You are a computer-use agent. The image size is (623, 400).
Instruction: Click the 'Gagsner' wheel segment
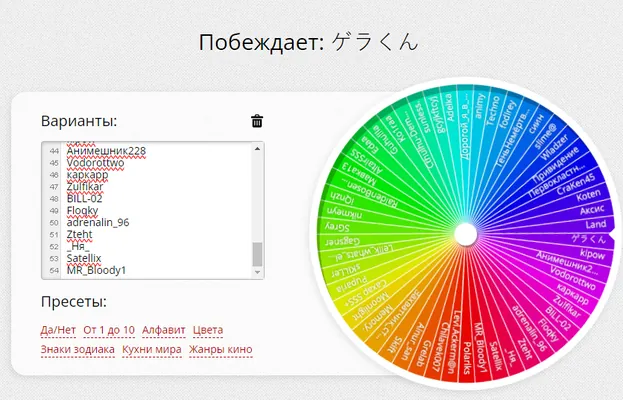[x=342, y=242]
